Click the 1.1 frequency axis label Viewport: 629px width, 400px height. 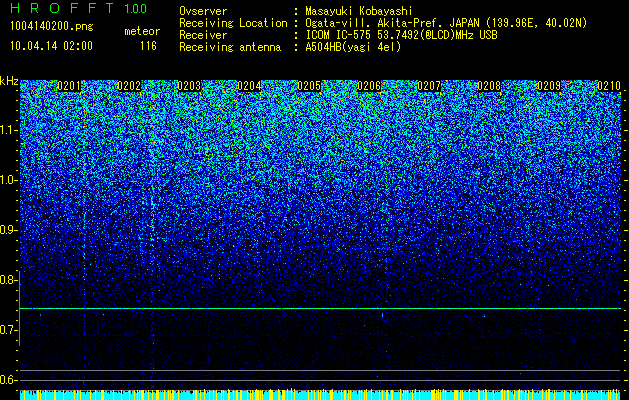[x=8, y=130]
